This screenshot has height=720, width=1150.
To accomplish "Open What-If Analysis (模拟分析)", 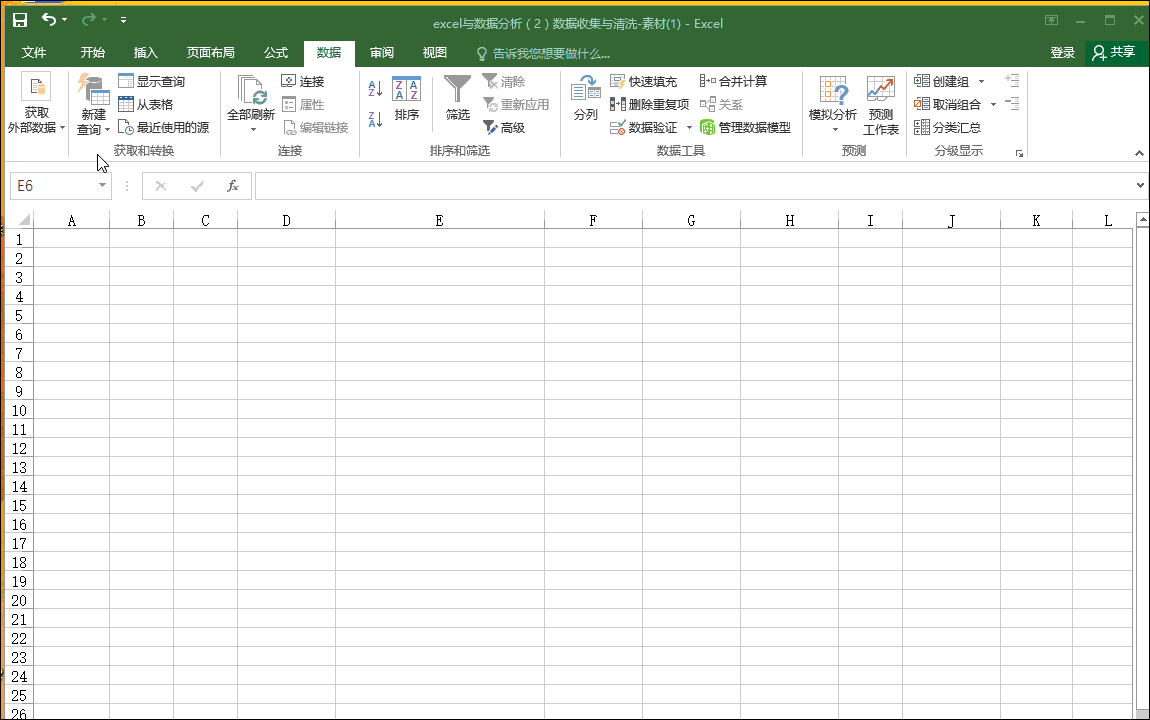I will (x=833, y=104).
